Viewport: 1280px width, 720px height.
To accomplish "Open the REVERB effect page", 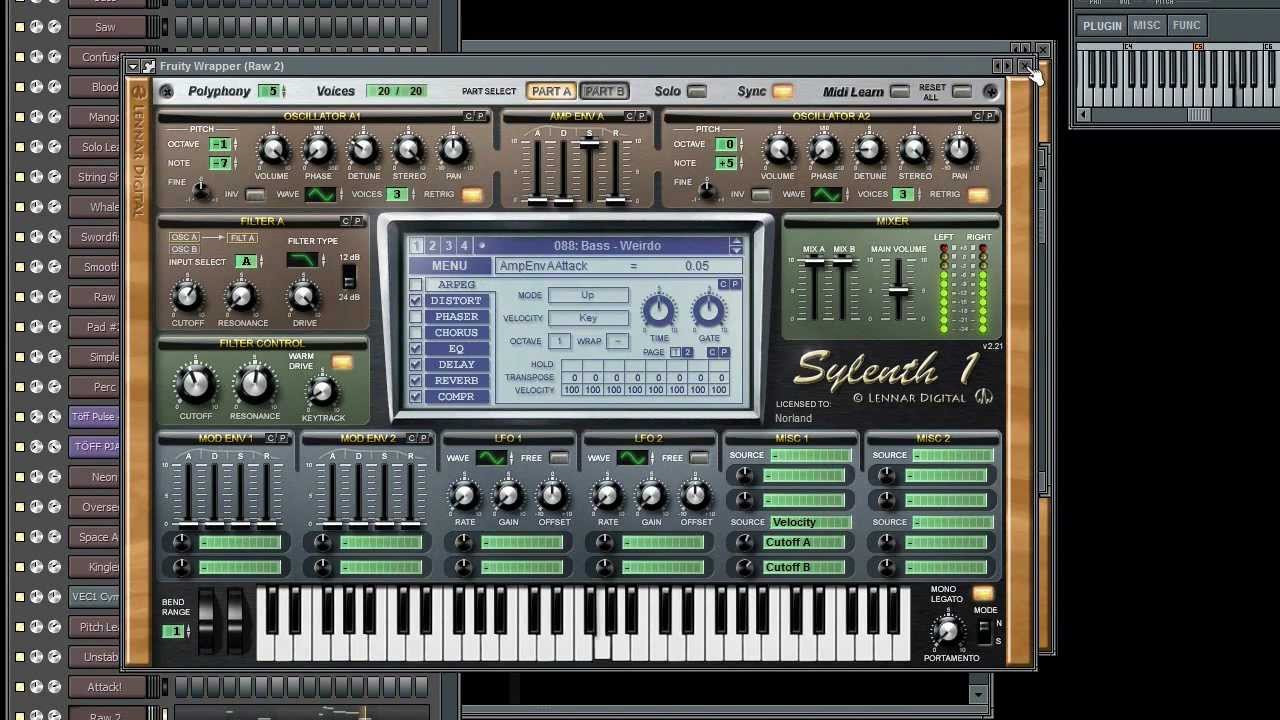I will 456,381.
